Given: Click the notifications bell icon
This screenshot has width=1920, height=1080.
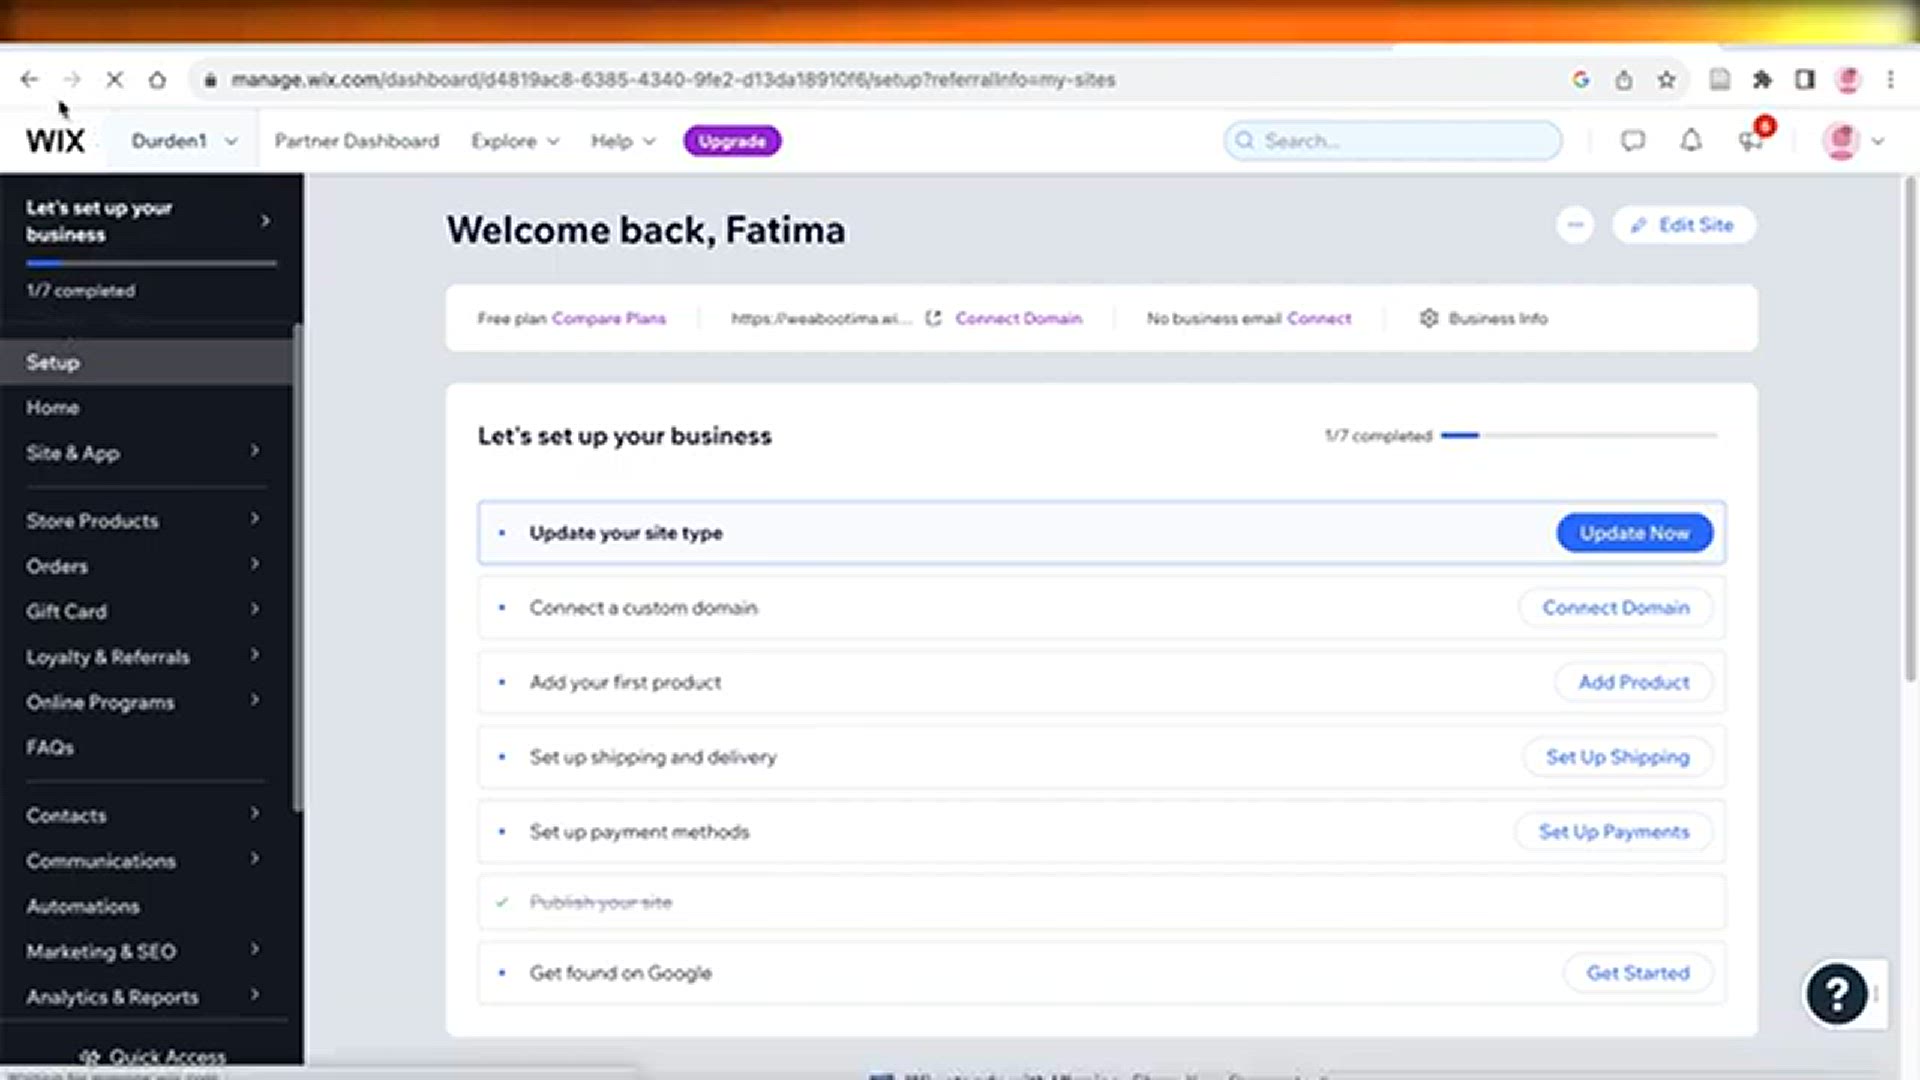Looking at the screenshot, I should [1691, 141].
